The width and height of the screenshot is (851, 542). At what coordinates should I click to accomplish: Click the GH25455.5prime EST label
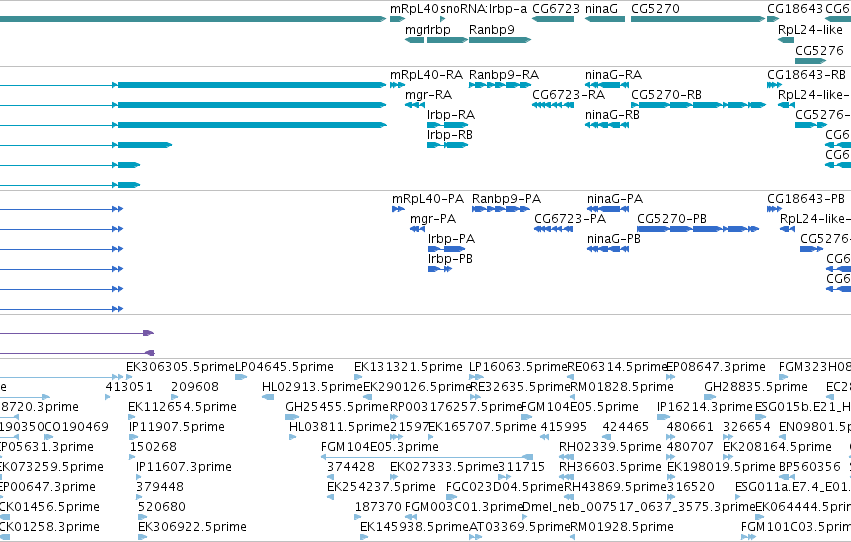pyautogui.click(x=337, y=407)
